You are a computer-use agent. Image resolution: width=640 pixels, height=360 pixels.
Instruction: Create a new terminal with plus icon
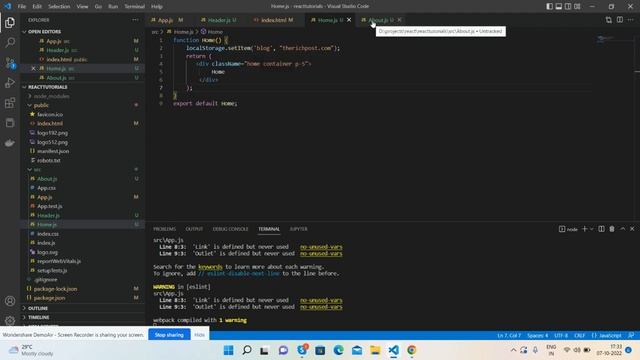pos(584,229)
